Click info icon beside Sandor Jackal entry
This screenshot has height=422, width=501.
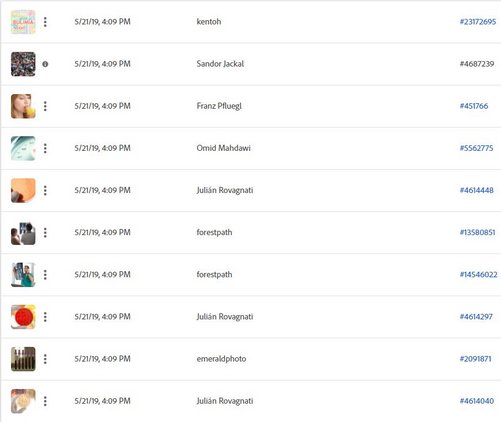pos(45,64)
